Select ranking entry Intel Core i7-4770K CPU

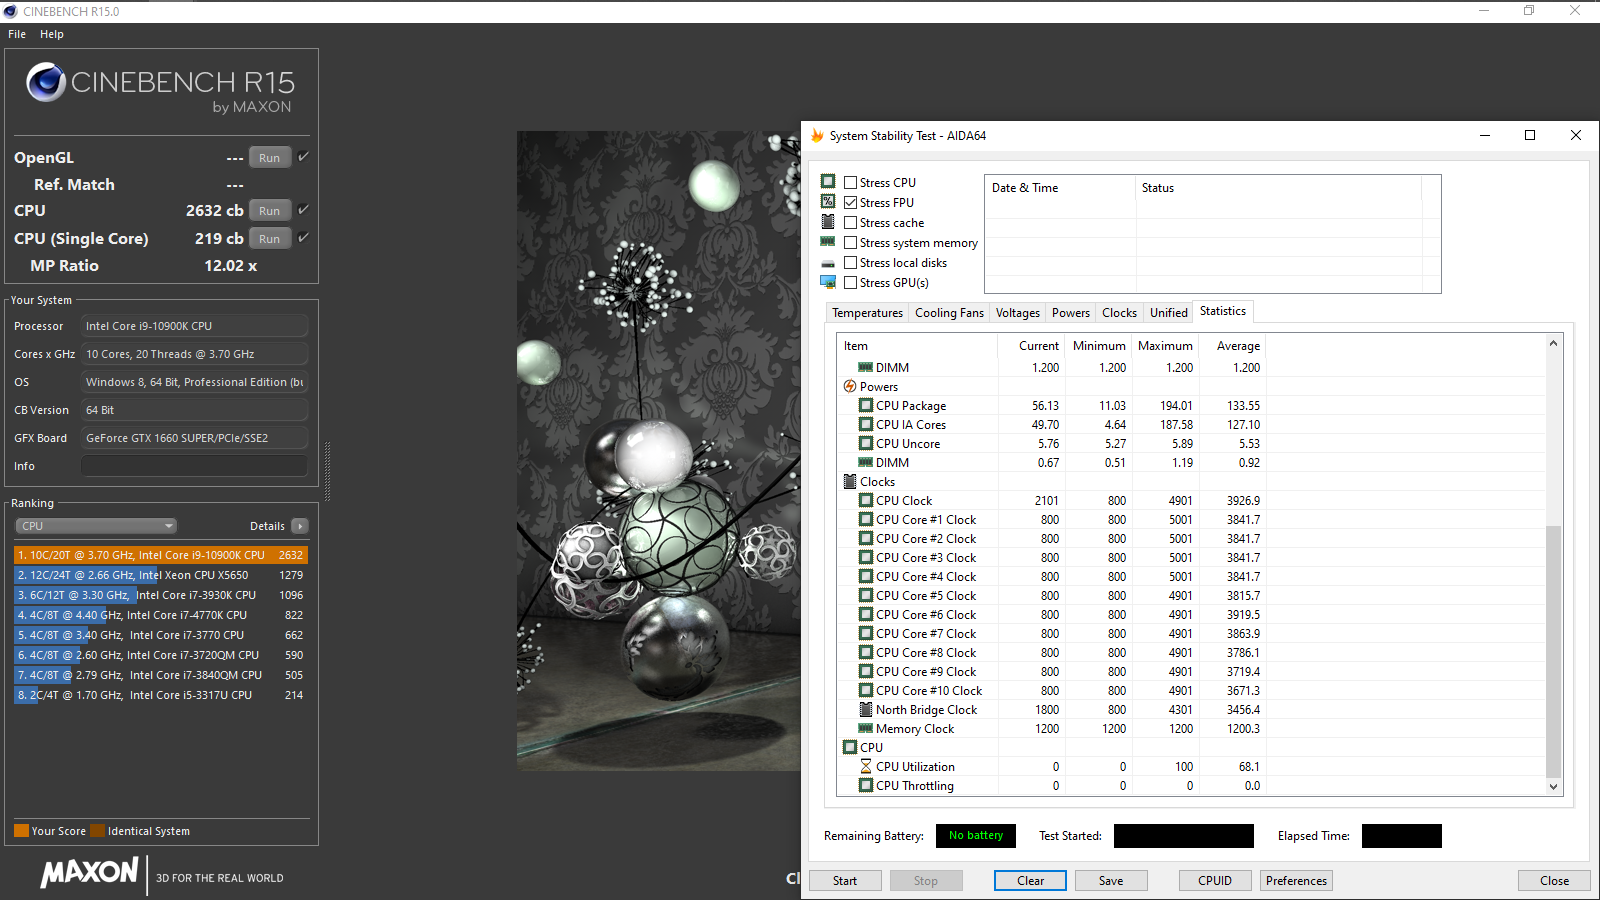pyautogui.click(x=161, y=615)
